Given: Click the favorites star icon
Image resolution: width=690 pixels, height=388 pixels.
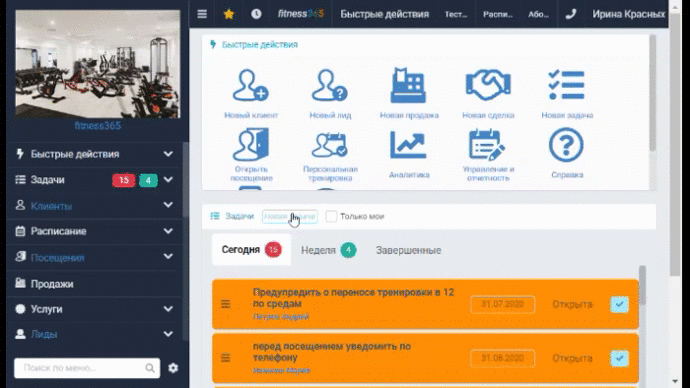Looking at the screenshot, I should coord(228,14).
